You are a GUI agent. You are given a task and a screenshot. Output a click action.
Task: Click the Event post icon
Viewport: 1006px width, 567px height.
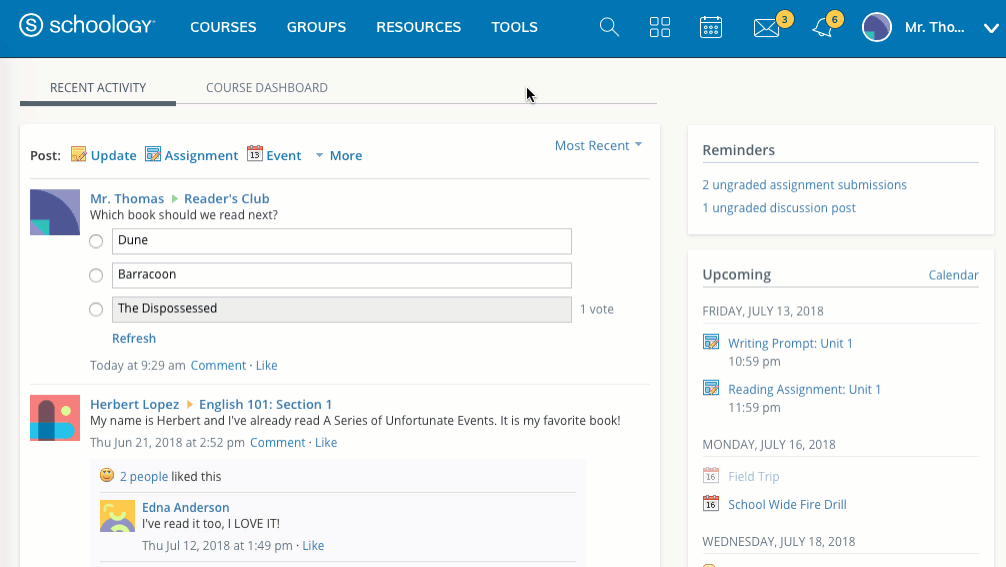click(255, 154)
